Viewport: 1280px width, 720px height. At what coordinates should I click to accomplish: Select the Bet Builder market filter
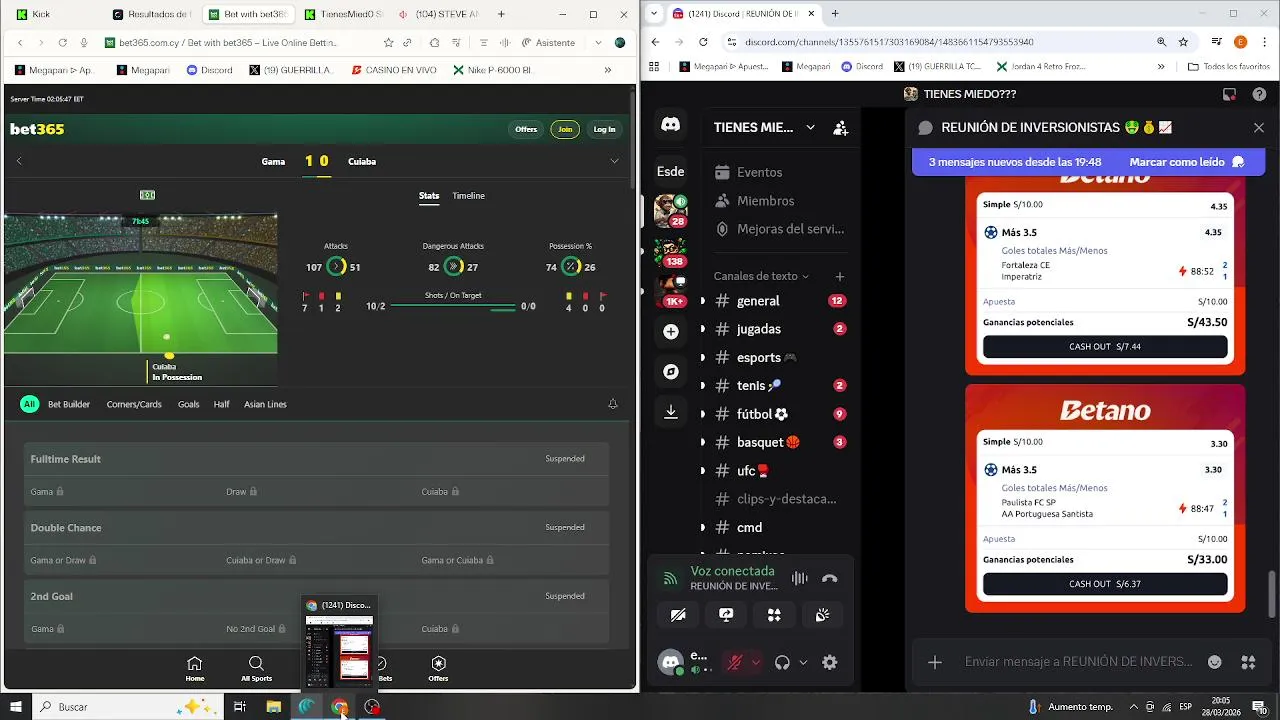coord(69,404)
